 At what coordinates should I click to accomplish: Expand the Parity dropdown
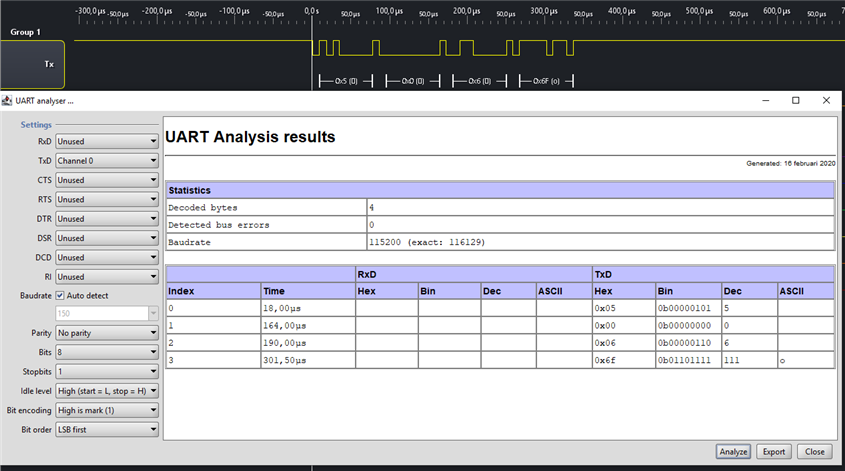[x=107, y=333]
